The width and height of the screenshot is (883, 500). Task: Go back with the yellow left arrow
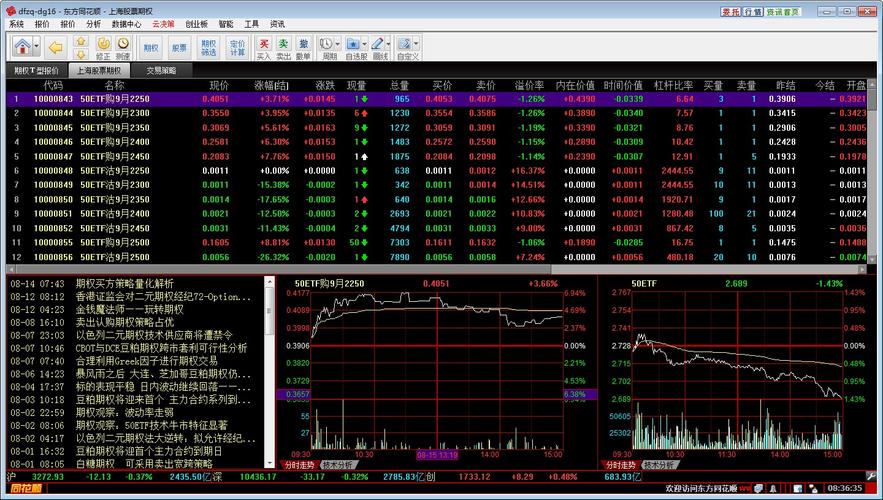click(x=55, y=47)
